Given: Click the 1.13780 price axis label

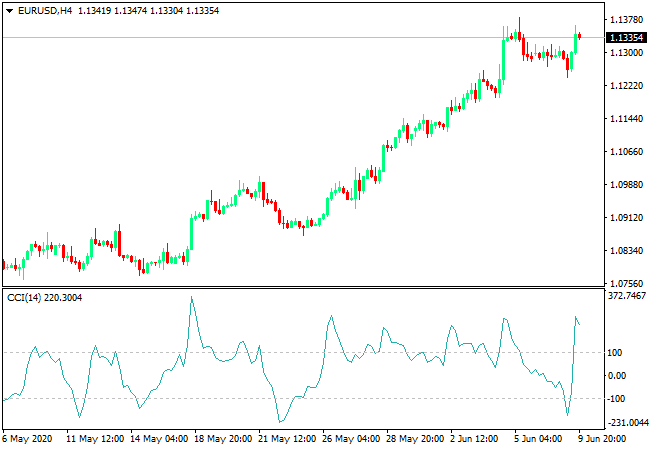Looking at the screenshot, I should 624,20.
